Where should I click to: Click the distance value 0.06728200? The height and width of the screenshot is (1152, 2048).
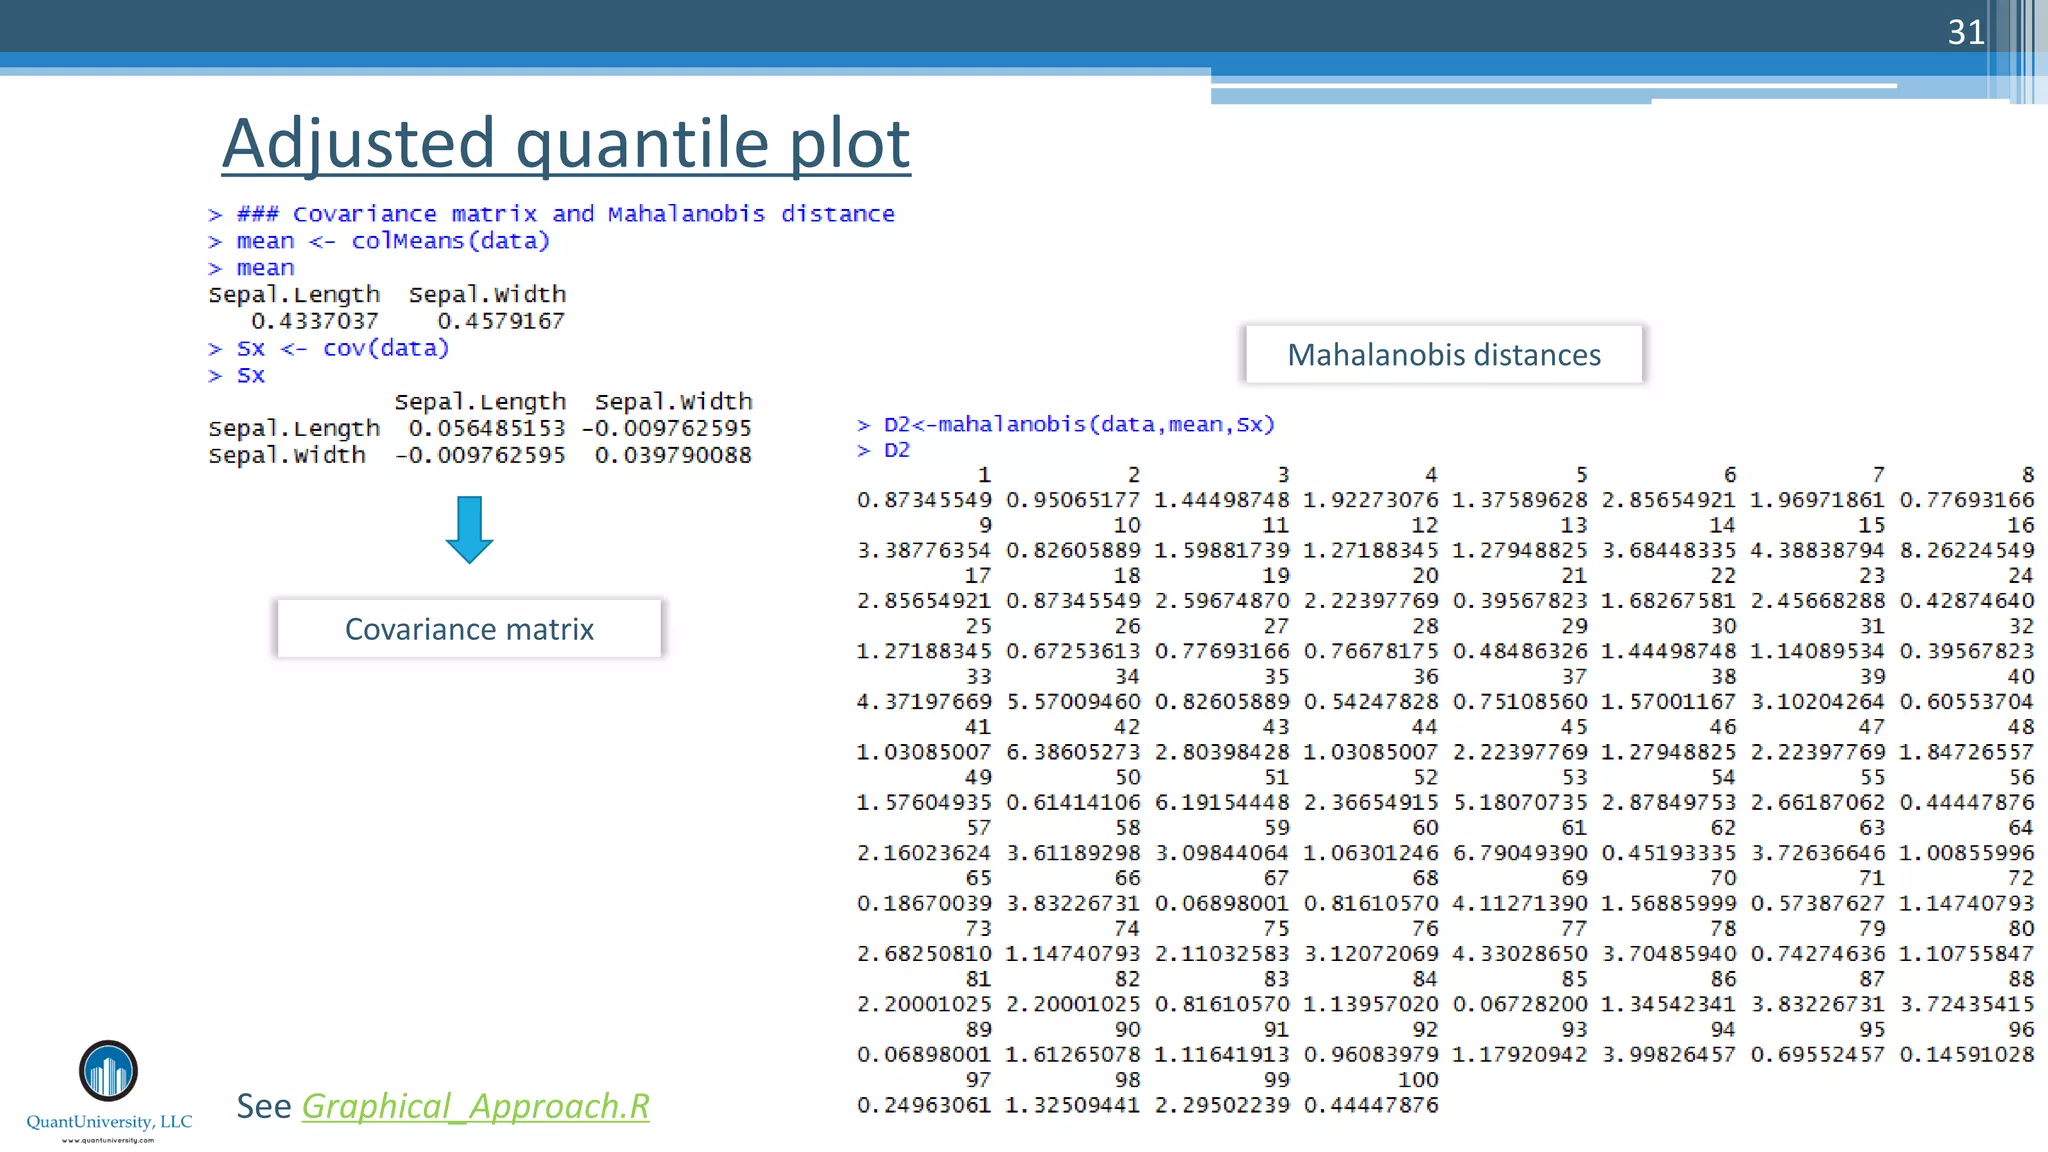pyautogui.click(x=1520, y=1003)
